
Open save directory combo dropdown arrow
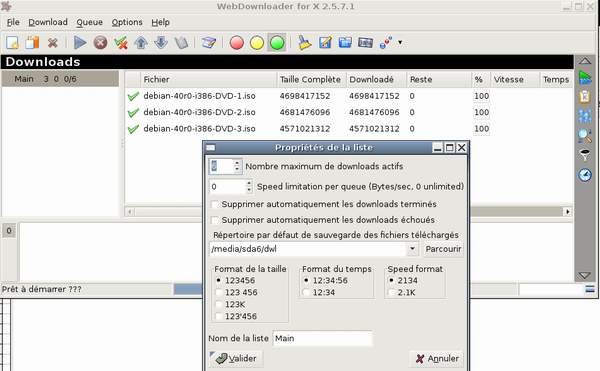coord(412,249)
